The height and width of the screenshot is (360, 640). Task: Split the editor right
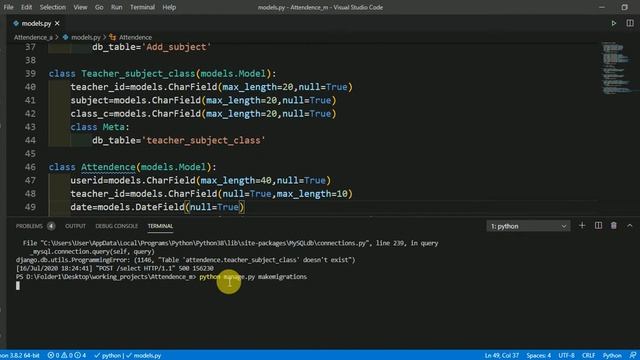(x=630, y=23)
